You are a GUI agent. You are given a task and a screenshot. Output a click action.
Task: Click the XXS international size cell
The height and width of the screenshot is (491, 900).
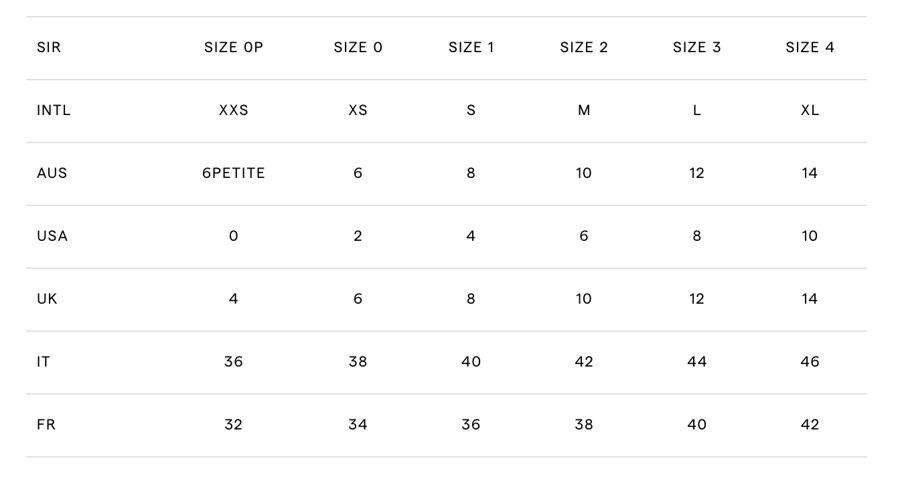(x=233, y=110)
